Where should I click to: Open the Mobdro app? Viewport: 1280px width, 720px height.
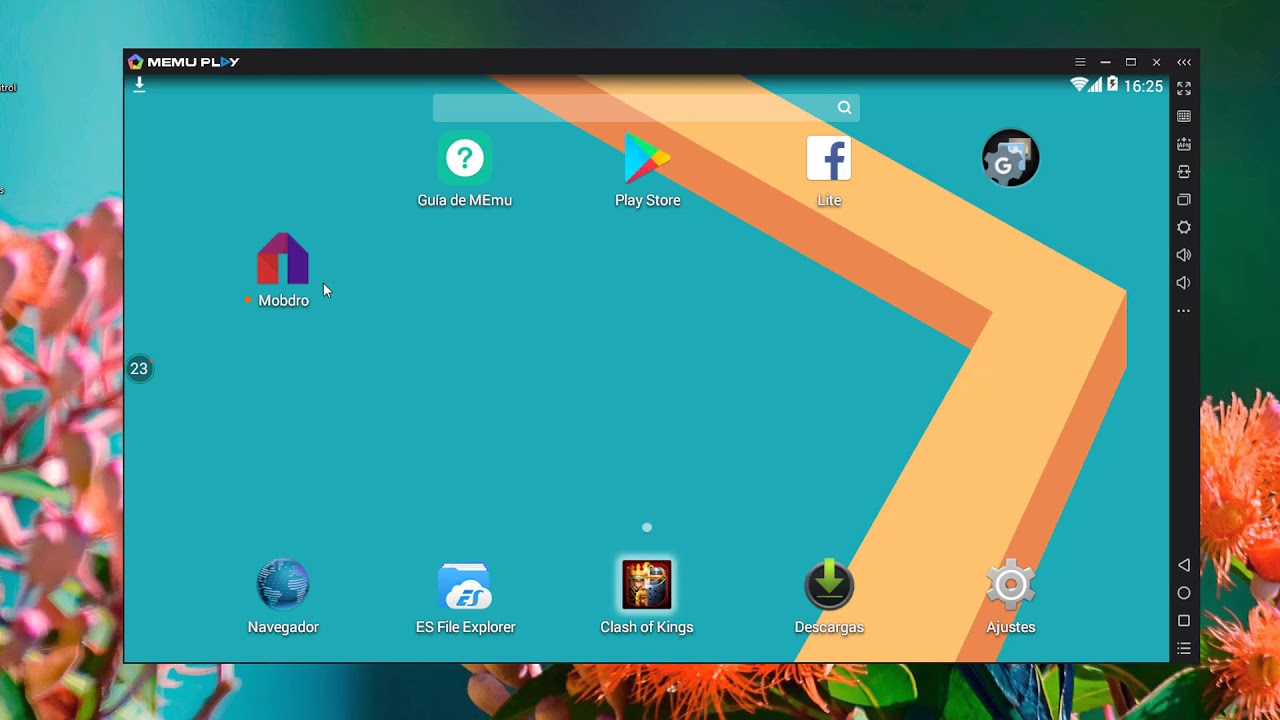click(x=283, y=260)
